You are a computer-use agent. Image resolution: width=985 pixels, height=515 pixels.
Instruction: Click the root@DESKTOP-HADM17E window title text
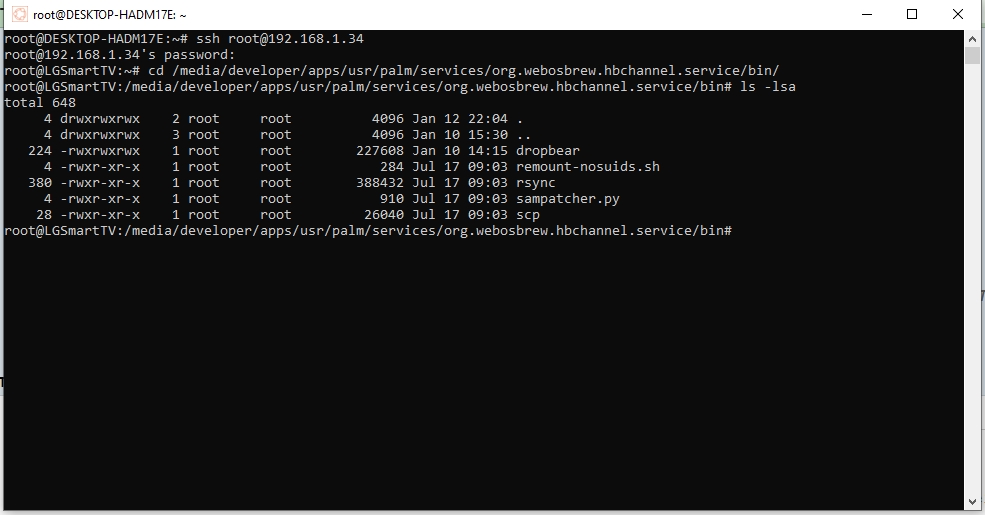[x=110, y=15]
